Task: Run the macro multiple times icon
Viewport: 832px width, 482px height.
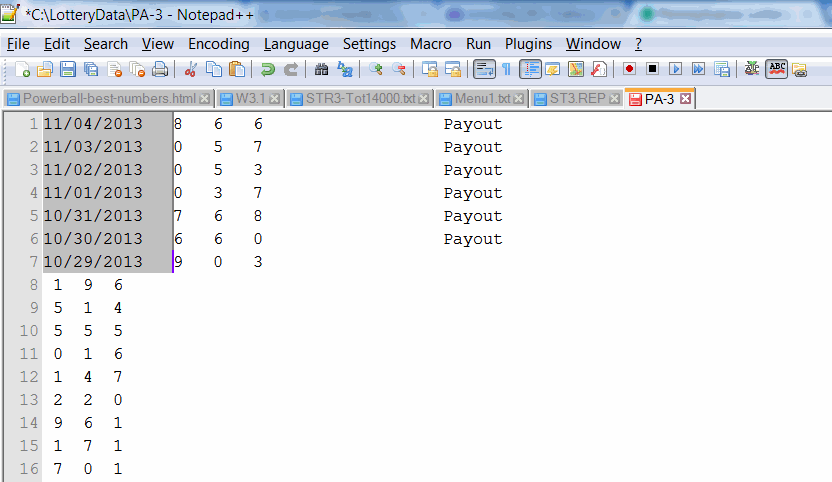Action: click(x=698, y=69)
